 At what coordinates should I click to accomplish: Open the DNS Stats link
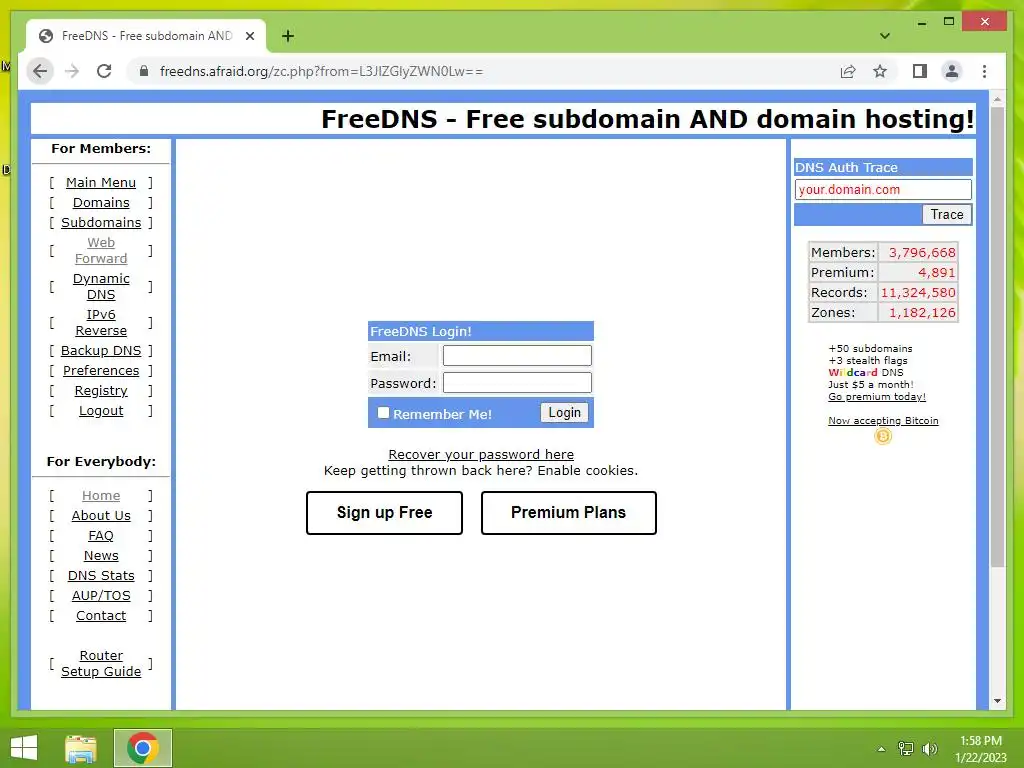point(101,576)
